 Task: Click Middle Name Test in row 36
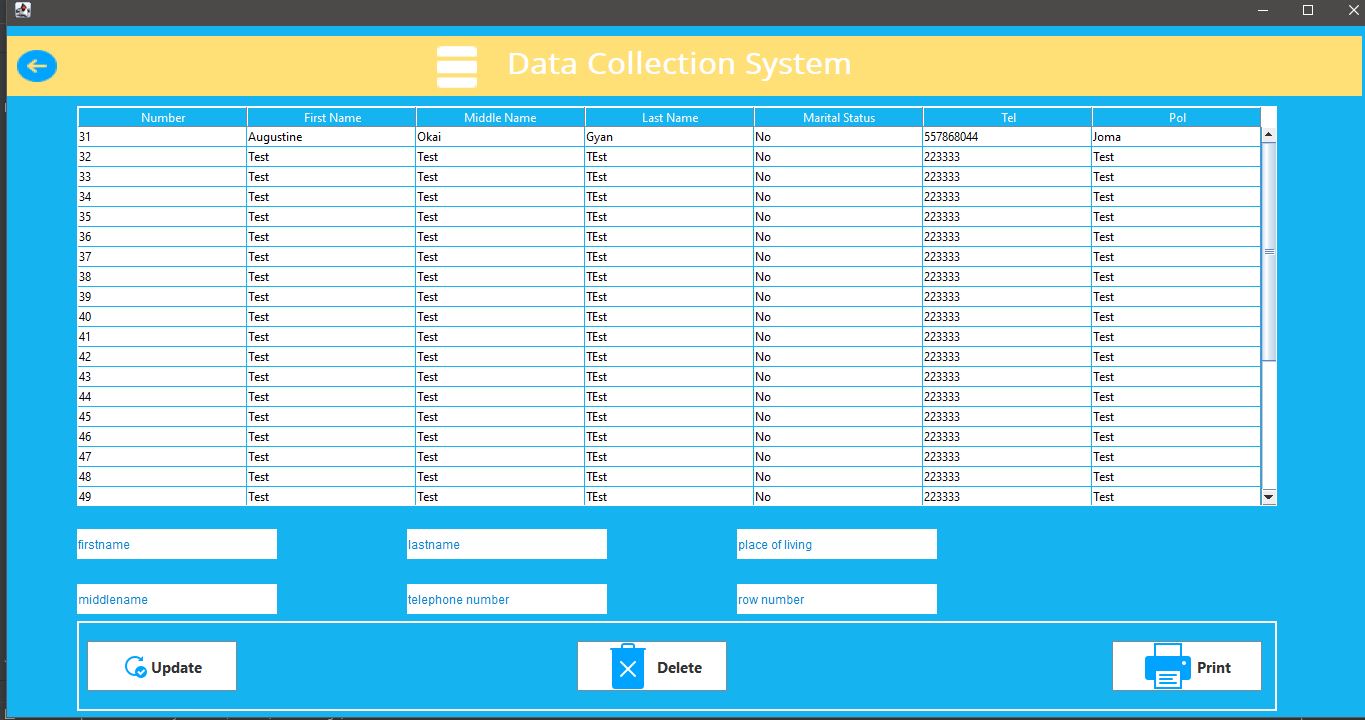click(500, 237)
